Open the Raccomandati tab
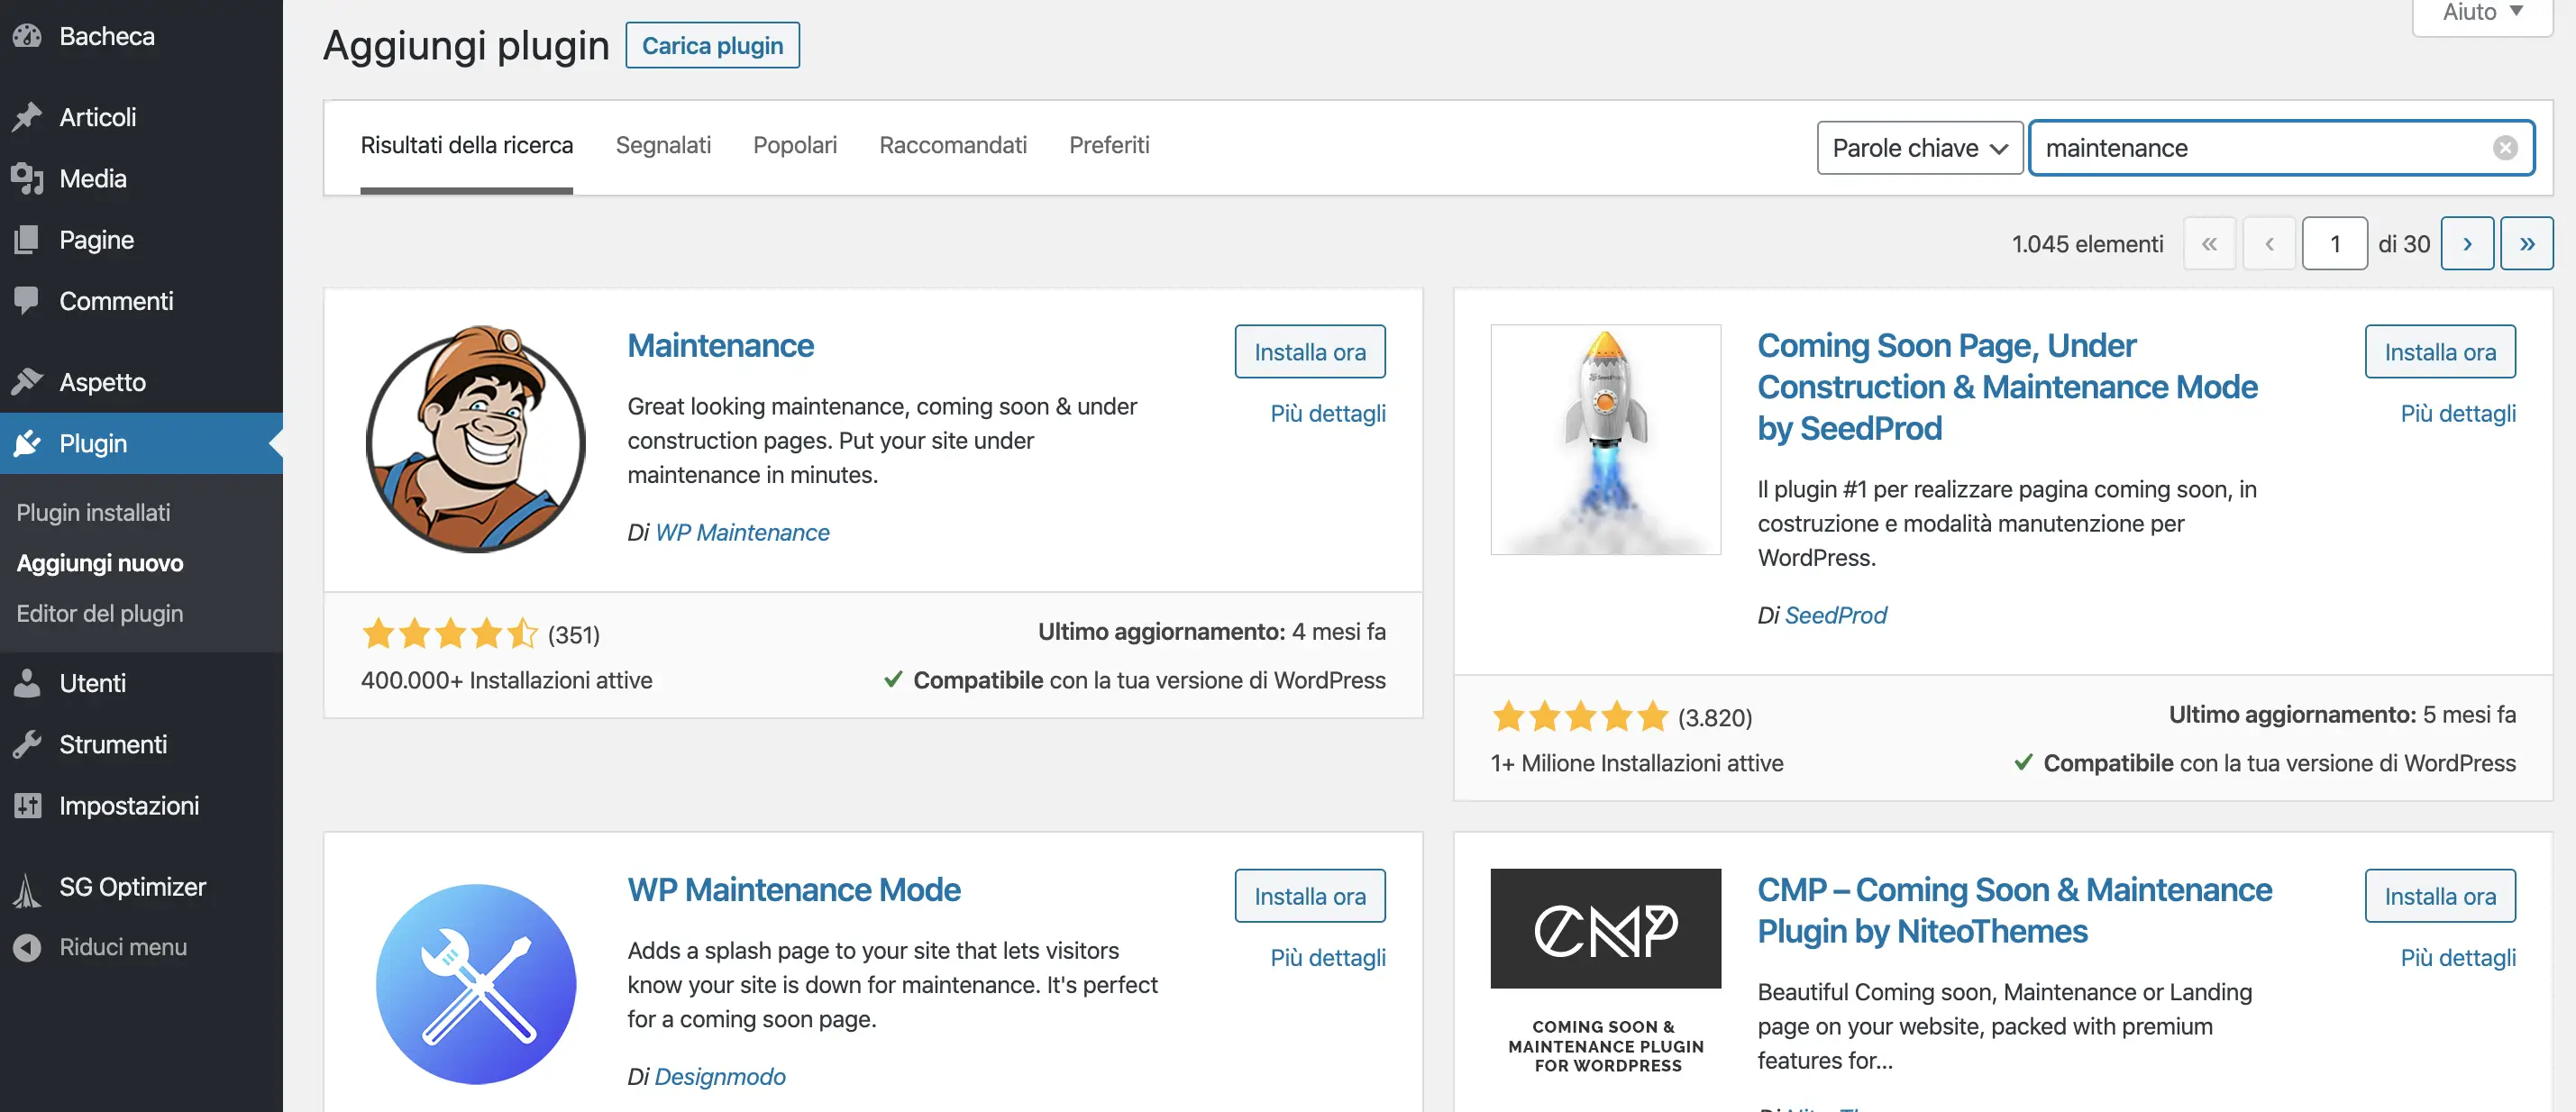This screenshot has height=1112, width=2576. 952,145
